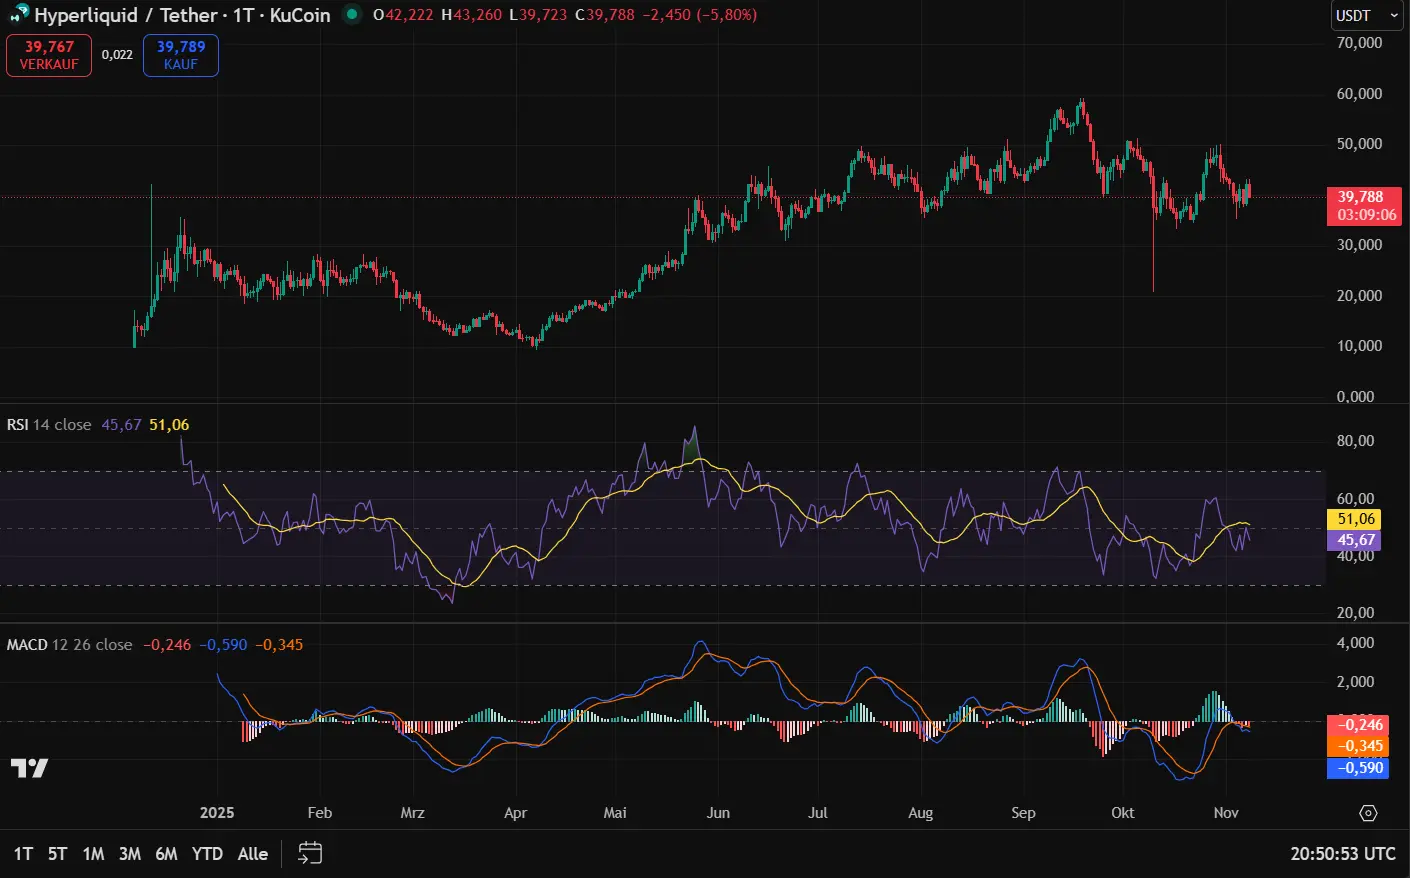Open price scale settings via hexagon icon

coord(1369,813)
